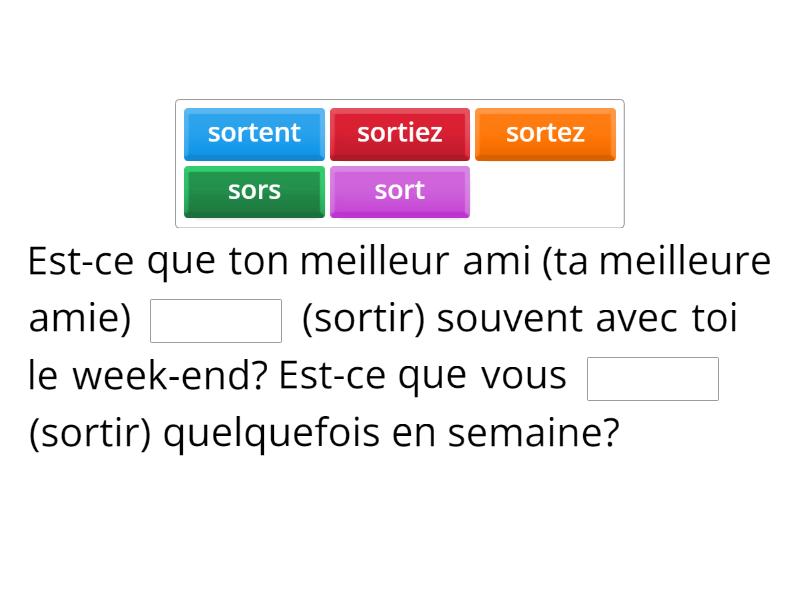Select the blue tile labeled sortent

click(x=254, y=134)
